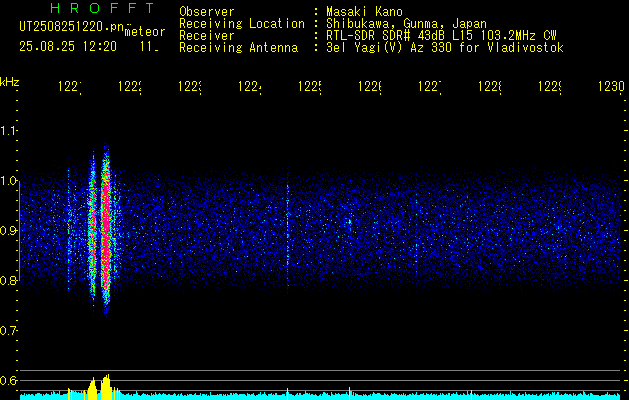Click the 0.7 kHz axis tick label

9,331
